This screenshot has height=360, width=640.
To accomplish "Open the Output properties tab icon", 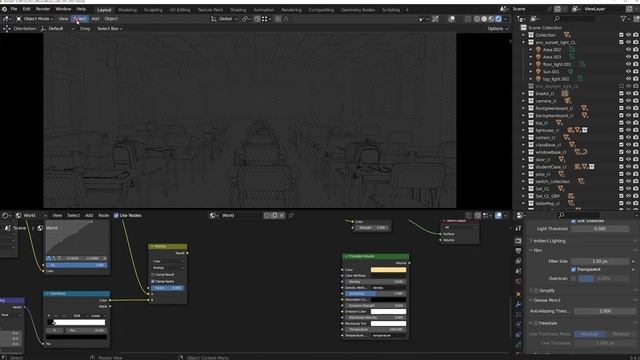I will (518, 251).
